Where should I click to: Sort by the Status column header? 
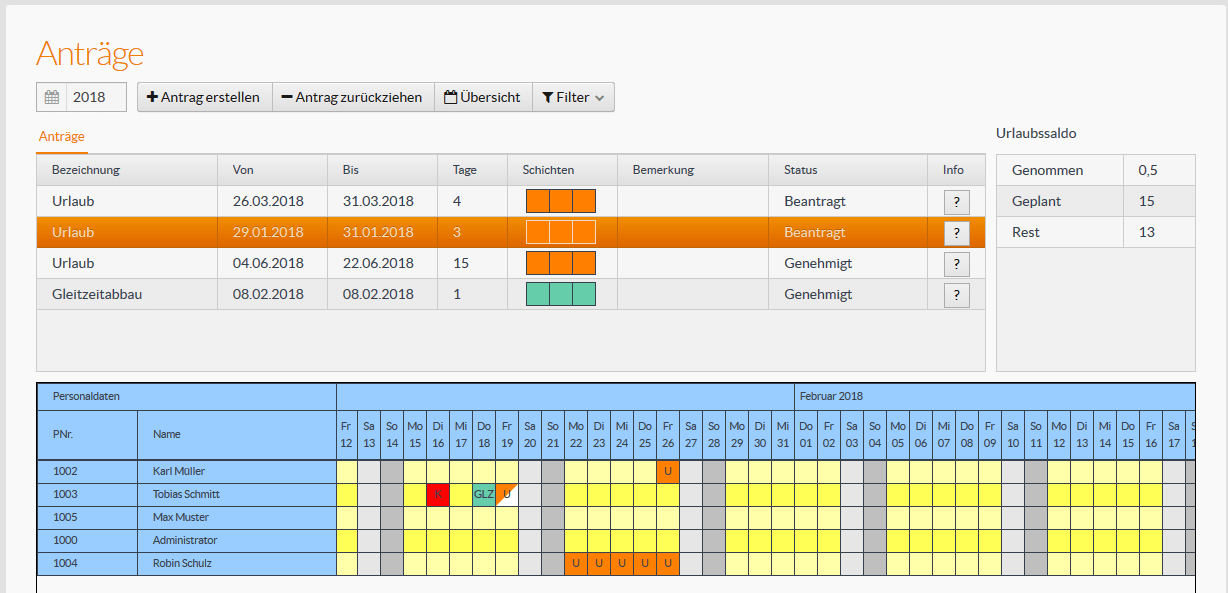tap(801, 170)
